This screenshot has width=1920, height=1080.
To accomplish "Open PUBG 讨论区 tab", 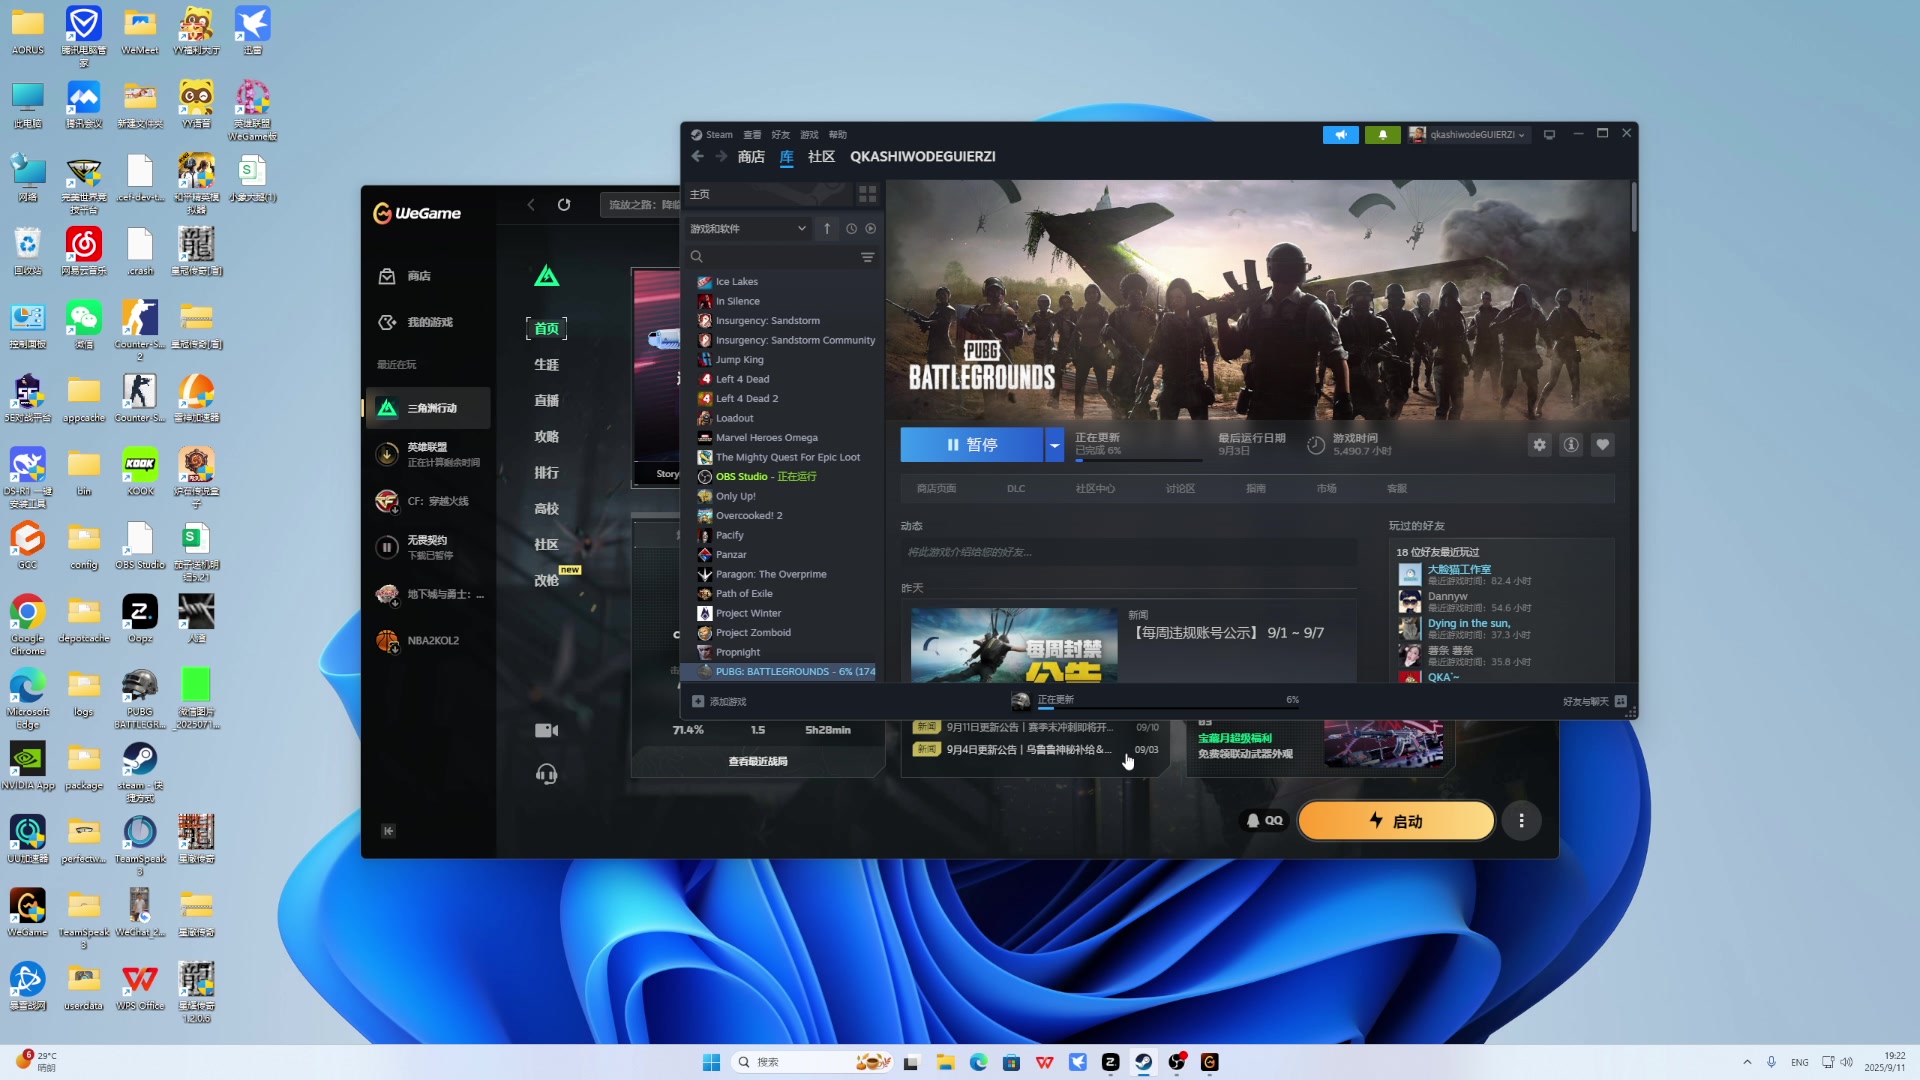I will coord(1180,489).
